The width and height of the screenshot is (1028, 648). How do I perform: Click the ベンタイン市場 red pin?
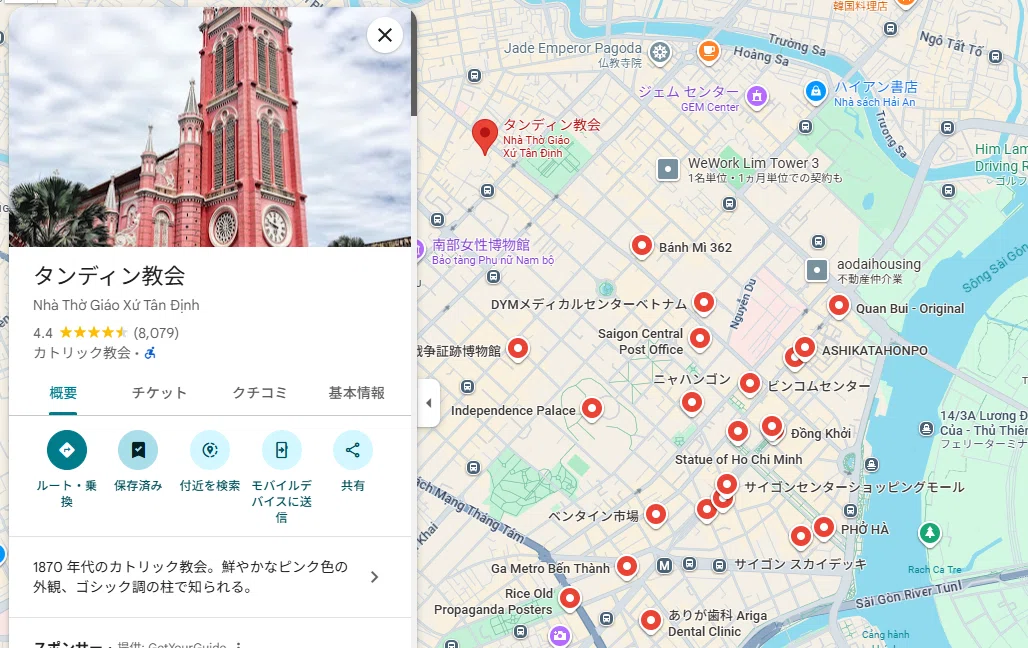click(x=656, y=515)
